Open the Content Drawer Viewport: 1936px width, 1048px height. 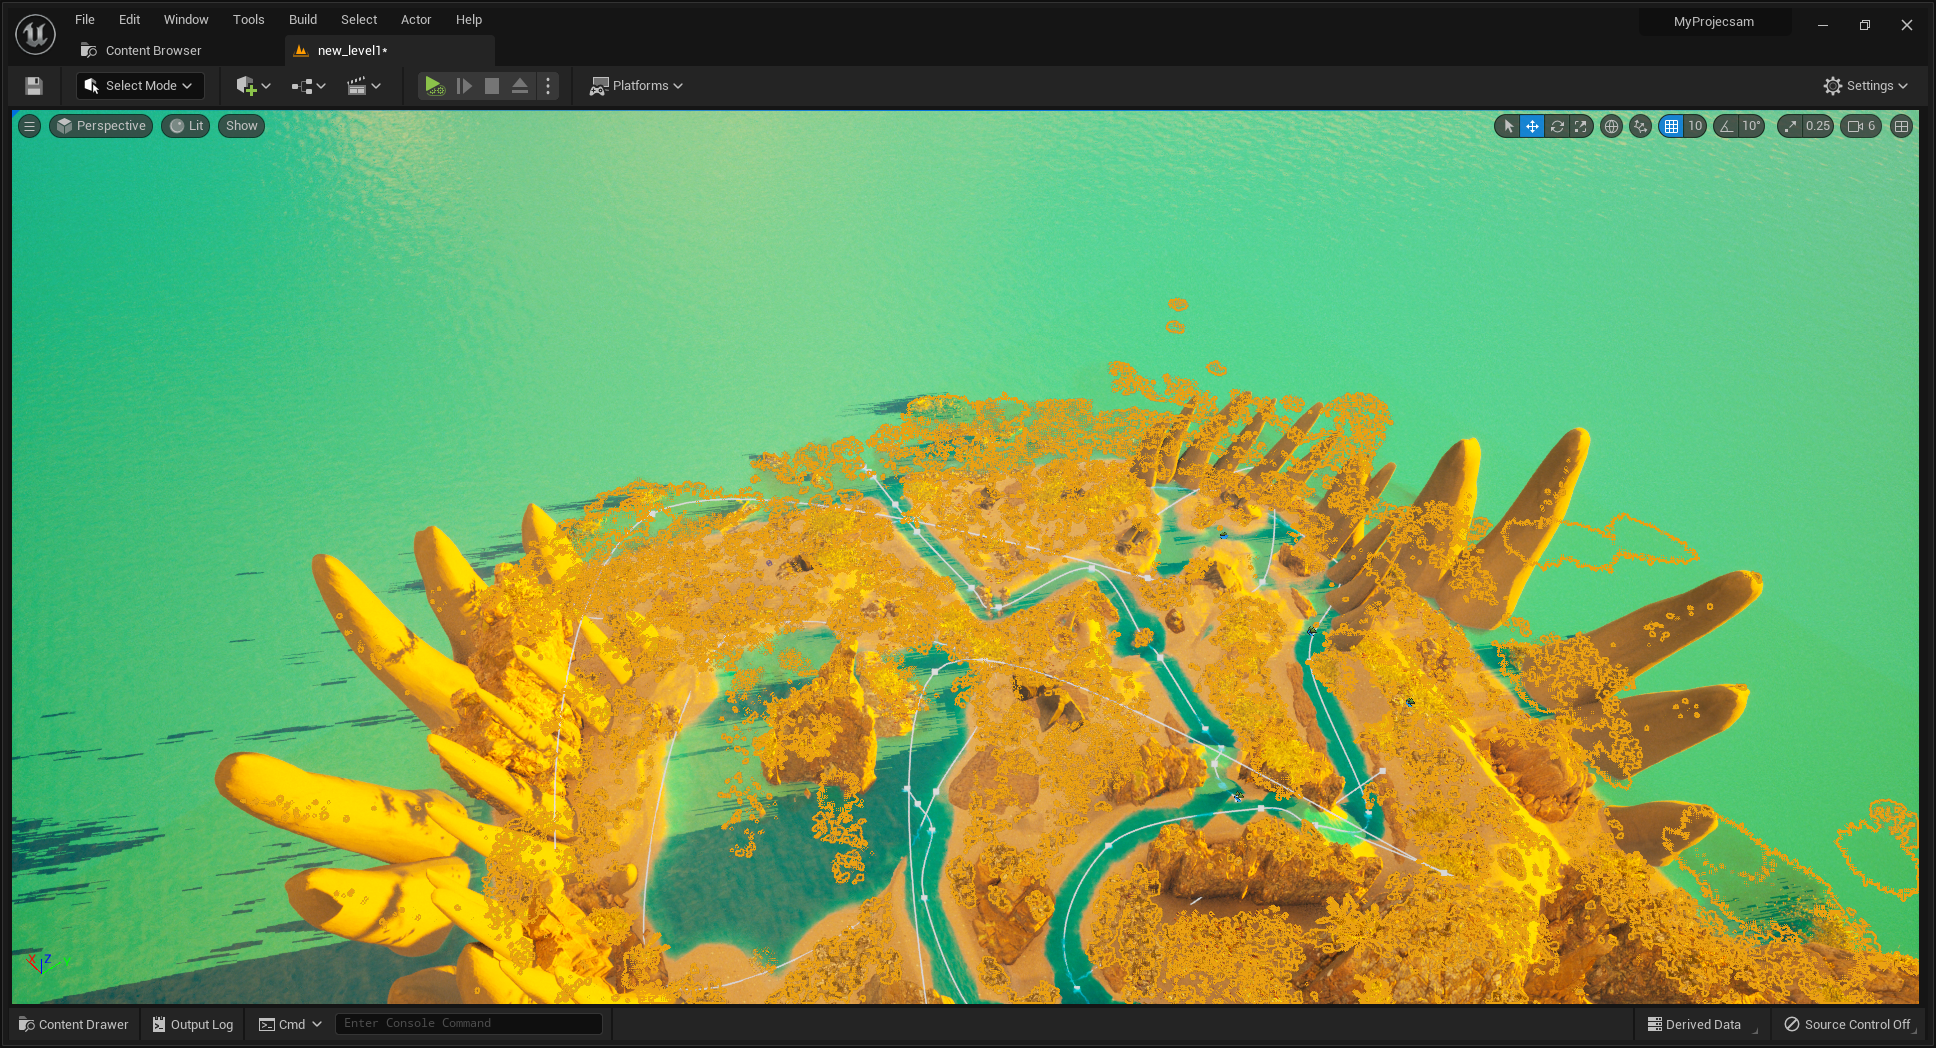[74, 1024]
